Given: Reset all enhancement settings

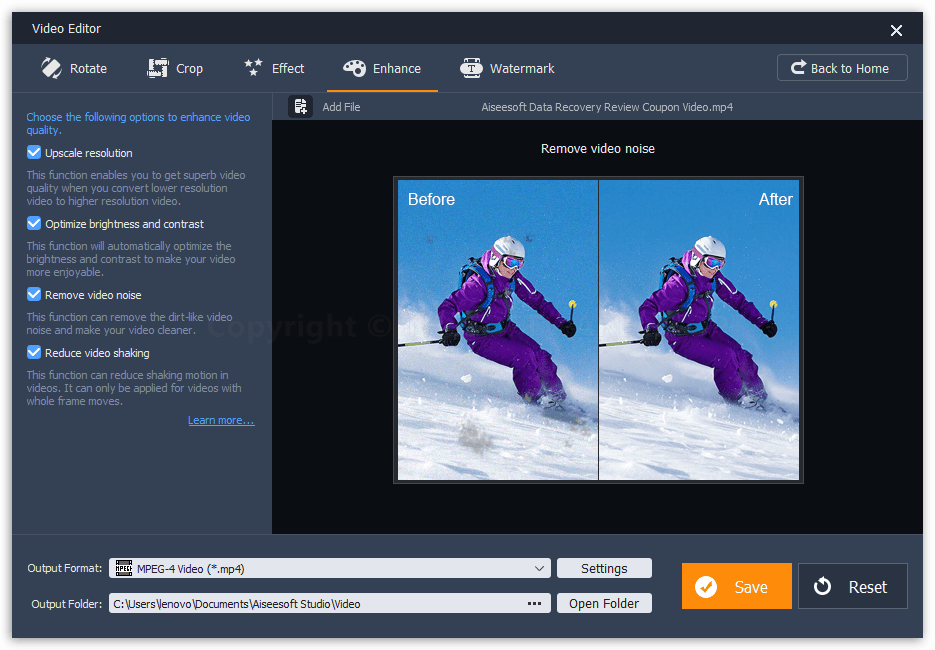Looking at the screenshot, I should (853, 586).
